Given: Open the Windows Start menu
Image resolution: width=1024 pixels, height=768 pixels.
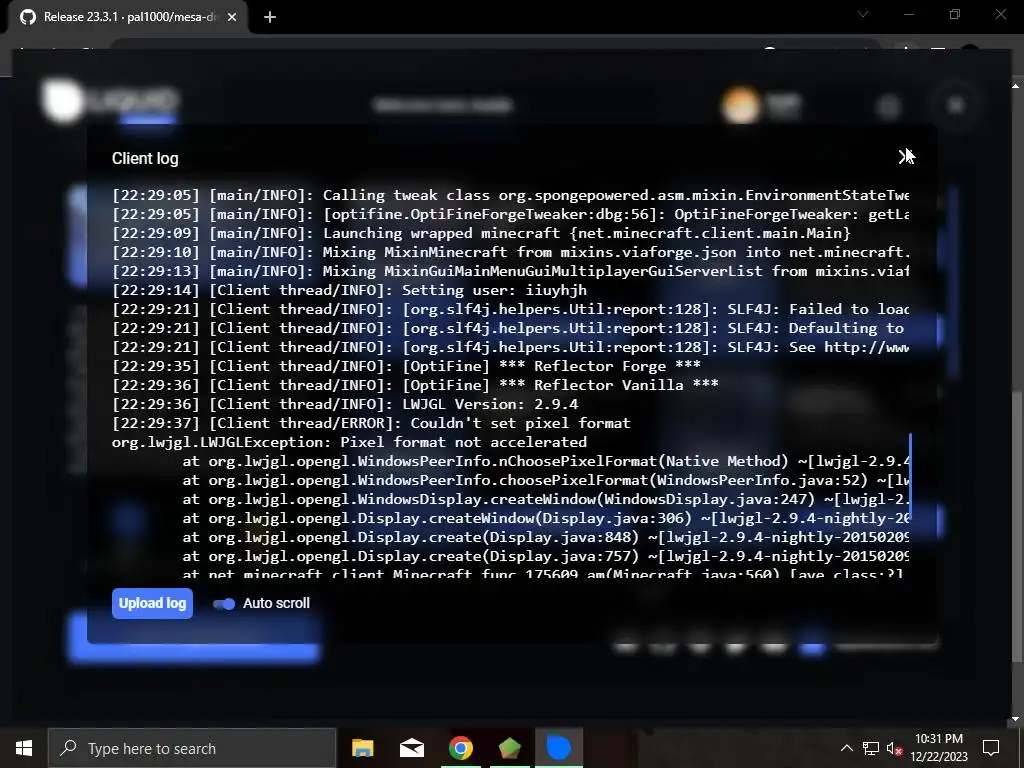Looking at the screenshot, I should tap(24, 748).
